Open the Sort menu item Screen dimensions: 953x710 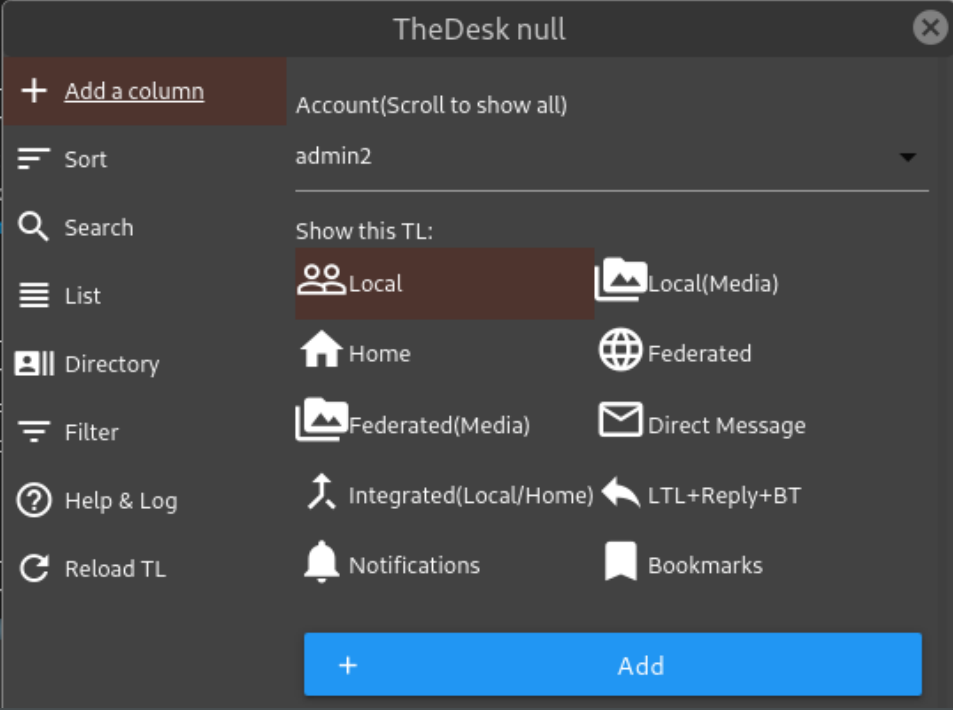pos(85,160)
